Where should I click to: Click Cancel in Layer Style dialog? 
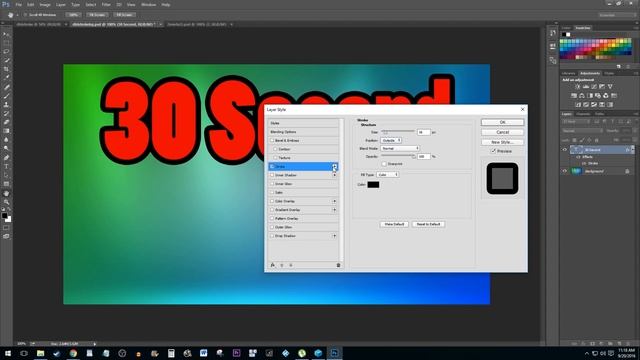(502, 132)
